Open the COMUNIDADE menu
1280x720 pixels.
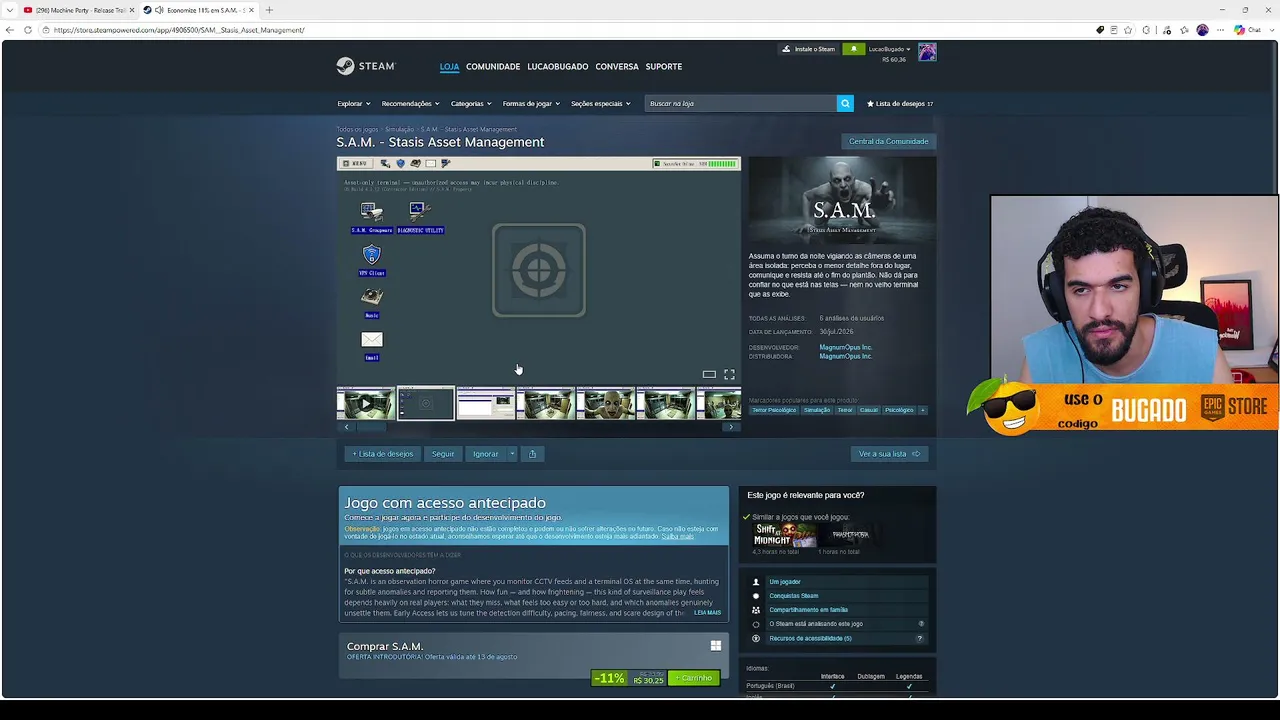coord(493,67)
